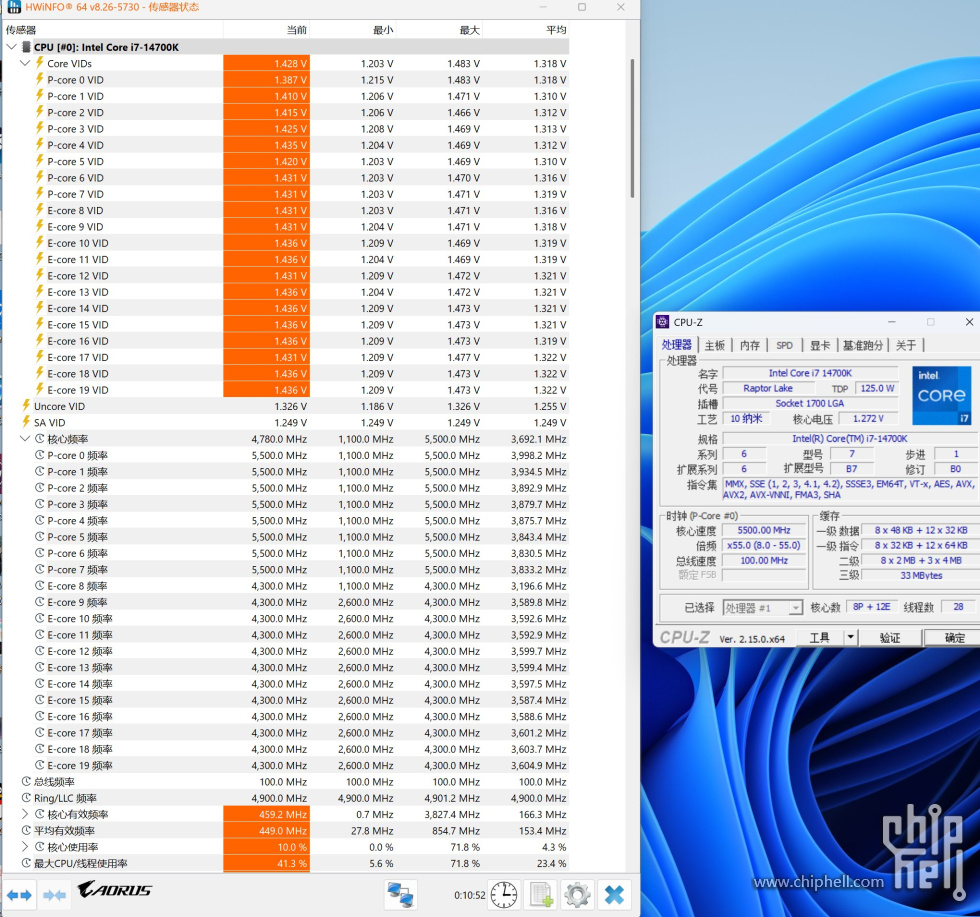980x917 pixels.
Task: Switch to the 显卡 tab in CPU-Z
Action: click(x=820, y=346)
